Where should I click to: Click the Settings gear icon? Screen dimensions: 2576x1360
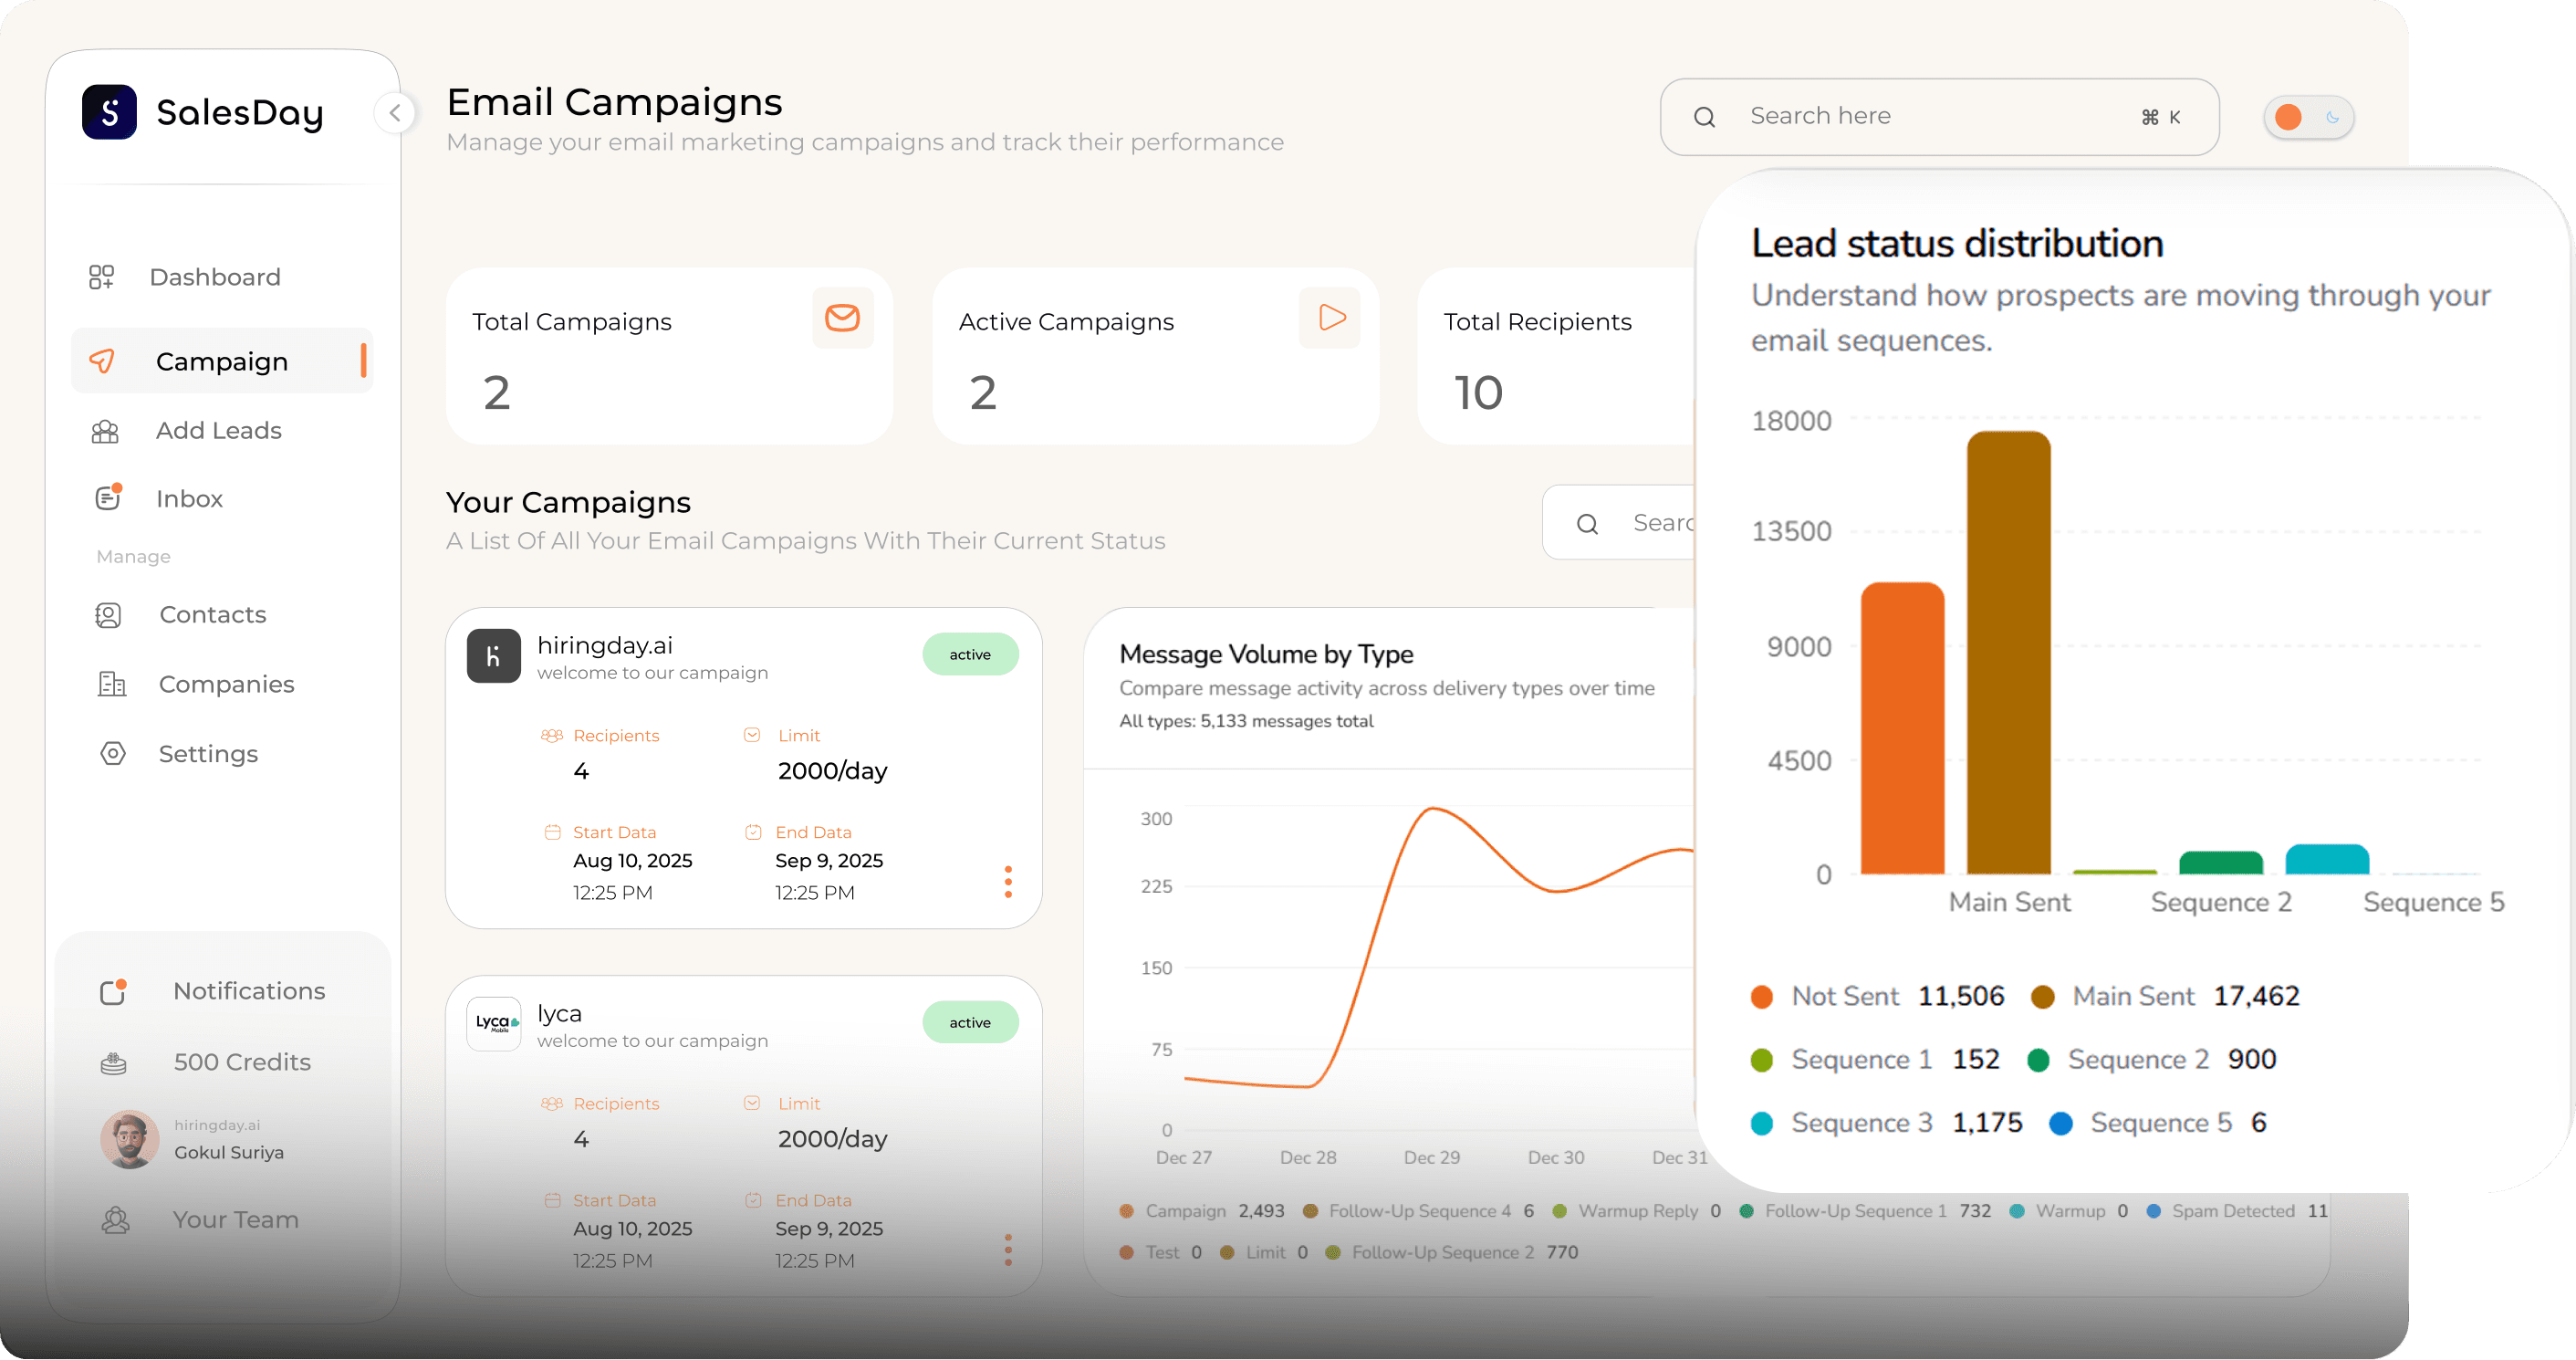[x=112, y=753]
